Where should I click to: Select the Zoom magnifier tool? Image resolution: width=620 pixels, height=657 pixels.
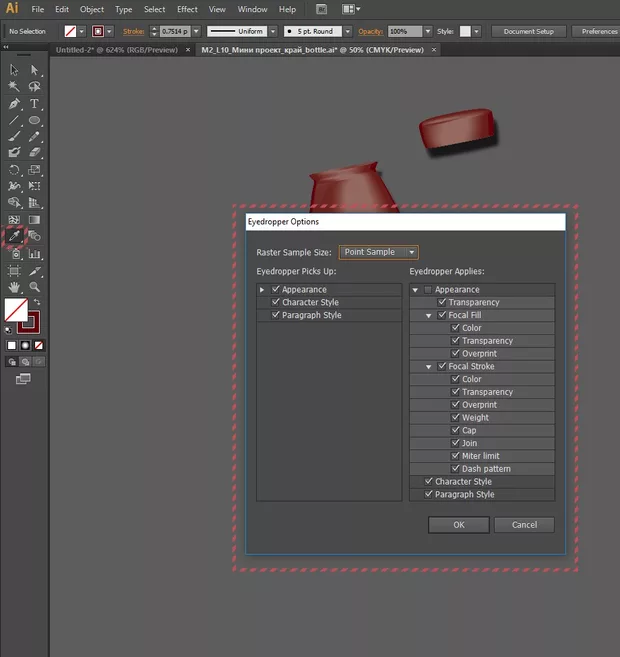point(34,287)
